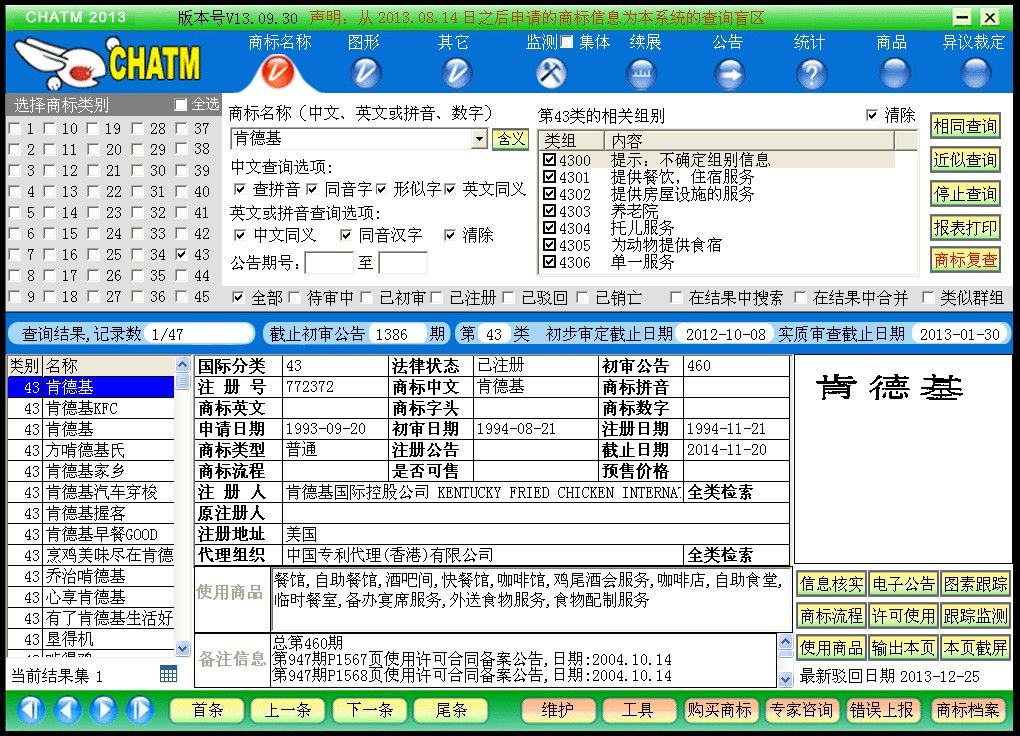1020x736 pixels.
Task: Open the 监测 tools icon
Action: tap(551, 73)
